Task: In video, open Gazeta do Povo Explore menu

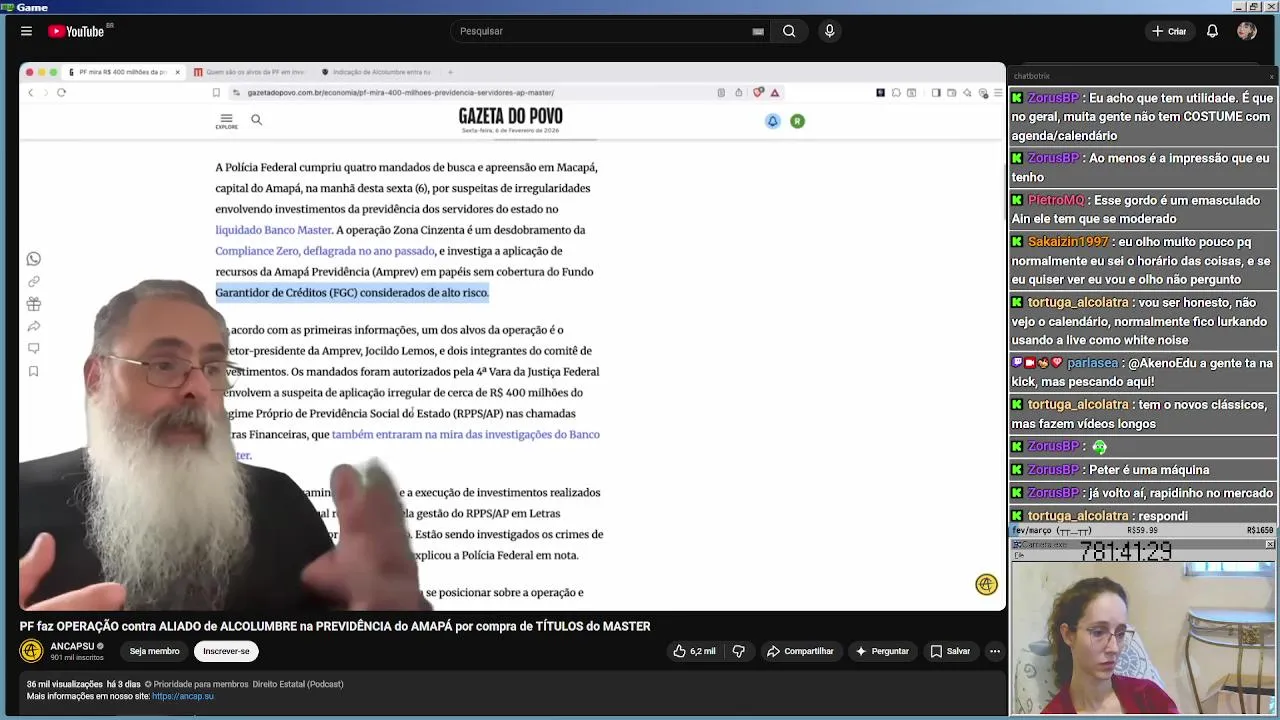Action: point(226,121)
